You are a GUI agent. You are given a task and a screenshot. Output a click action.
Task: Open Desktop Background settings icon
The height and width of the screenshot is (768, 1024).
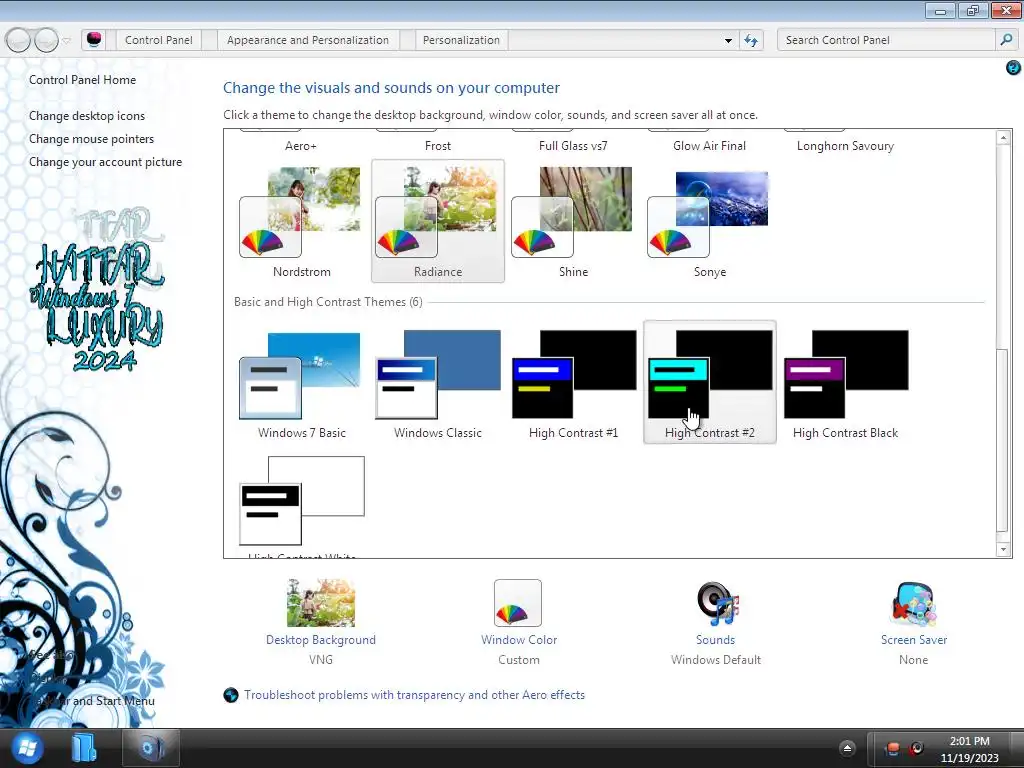tap(321, 603)
